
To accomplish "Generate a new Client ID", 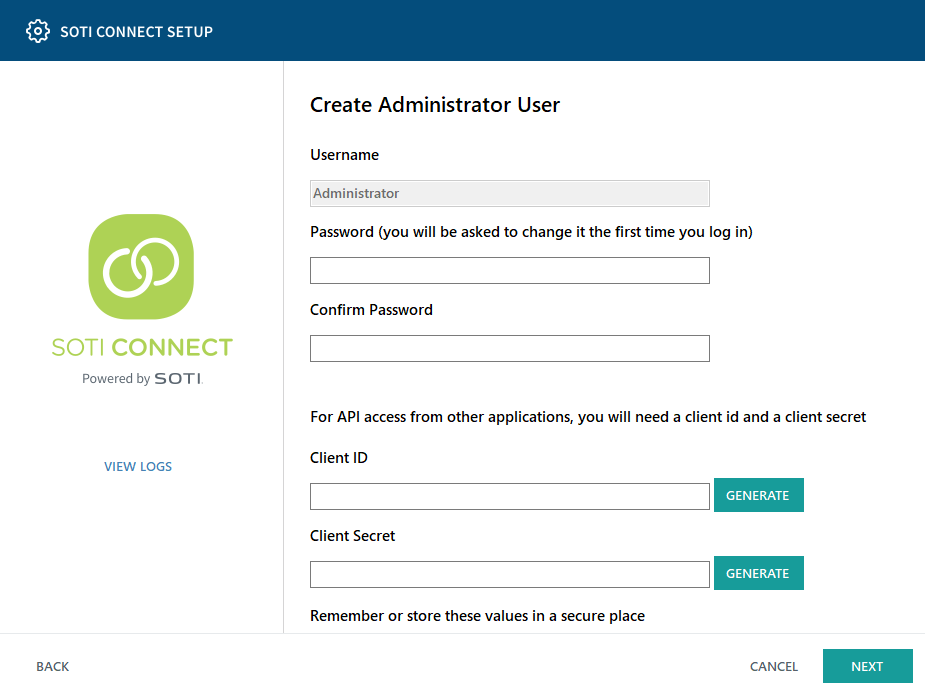I will tap(758, 496).
